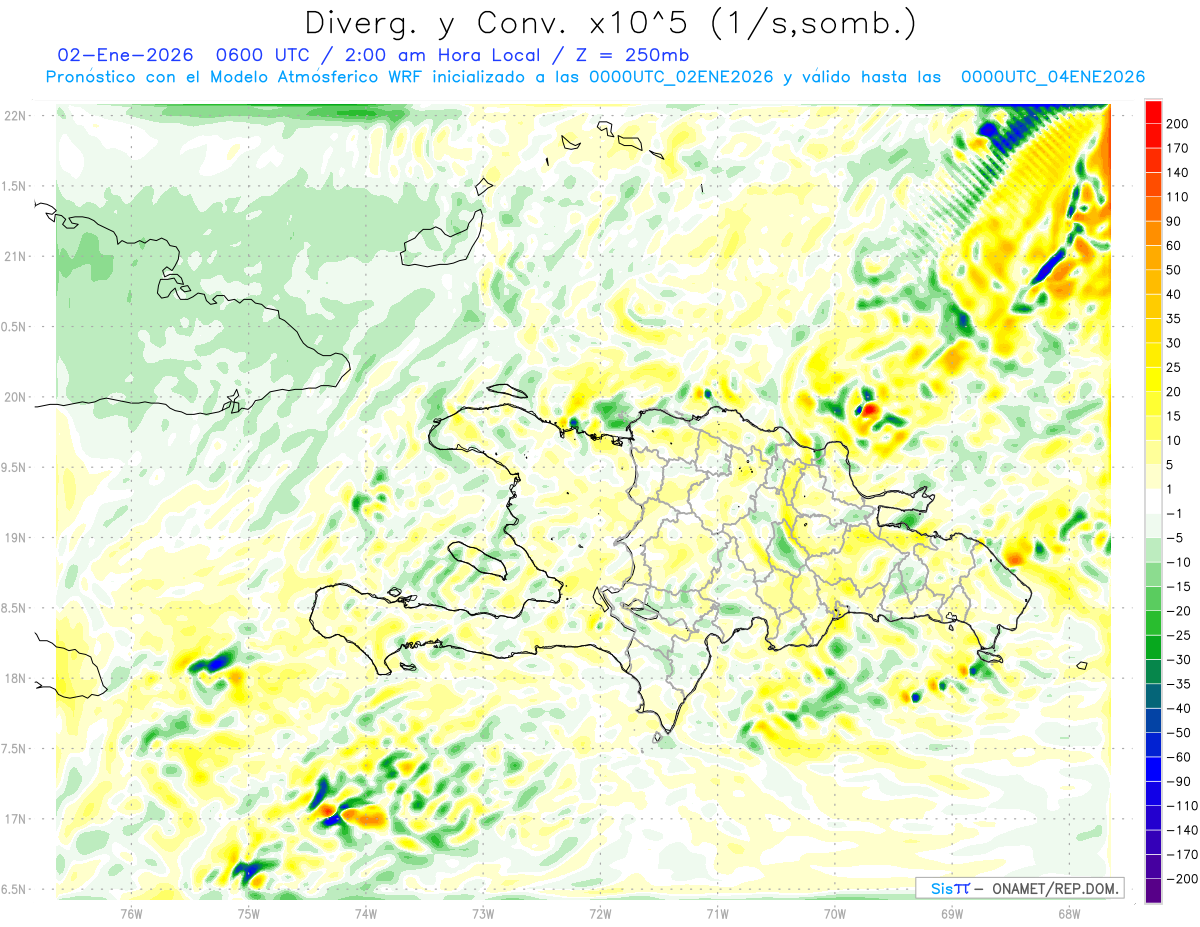Click the '18N' latitude label
This screenshot has height=927, width=1200.
tap(15, 679)
